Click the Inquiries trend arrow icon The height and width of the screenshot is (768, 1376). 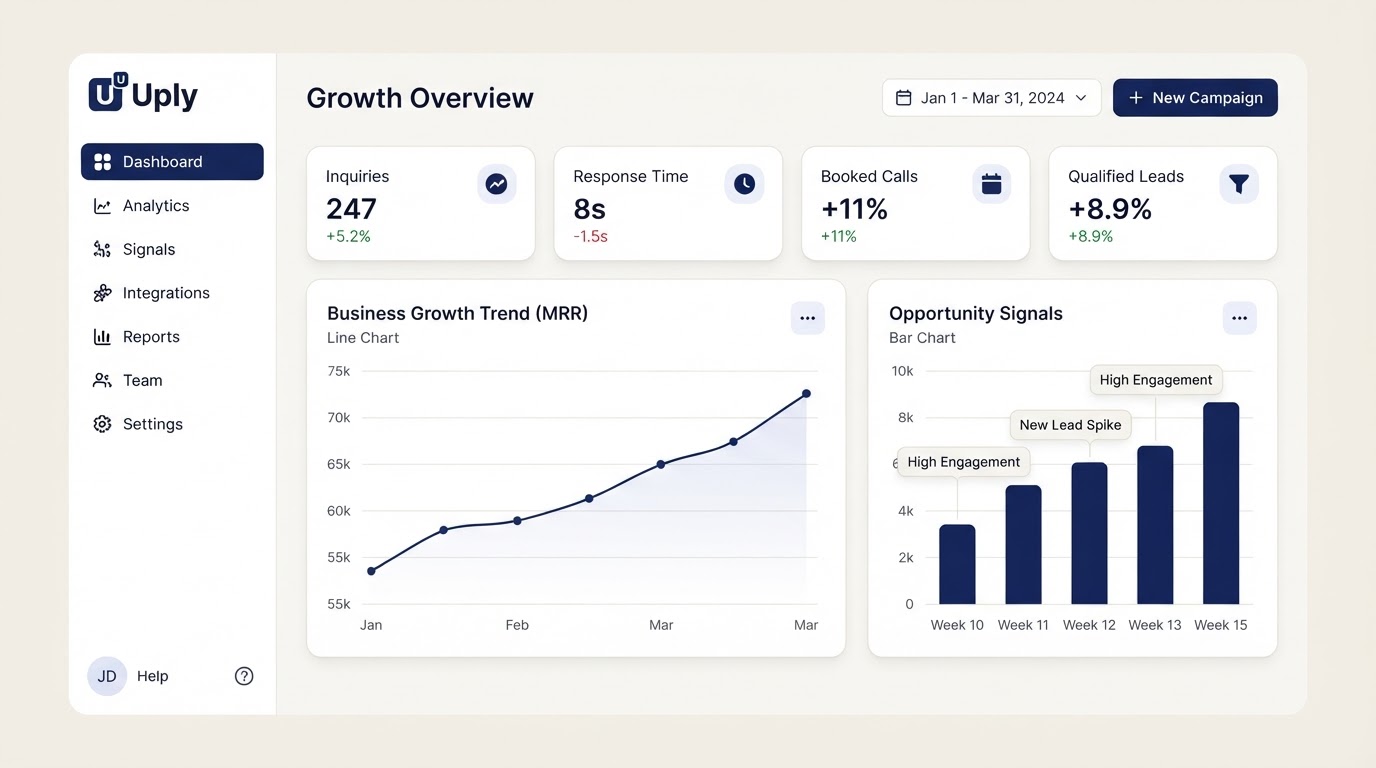(496, 184)
